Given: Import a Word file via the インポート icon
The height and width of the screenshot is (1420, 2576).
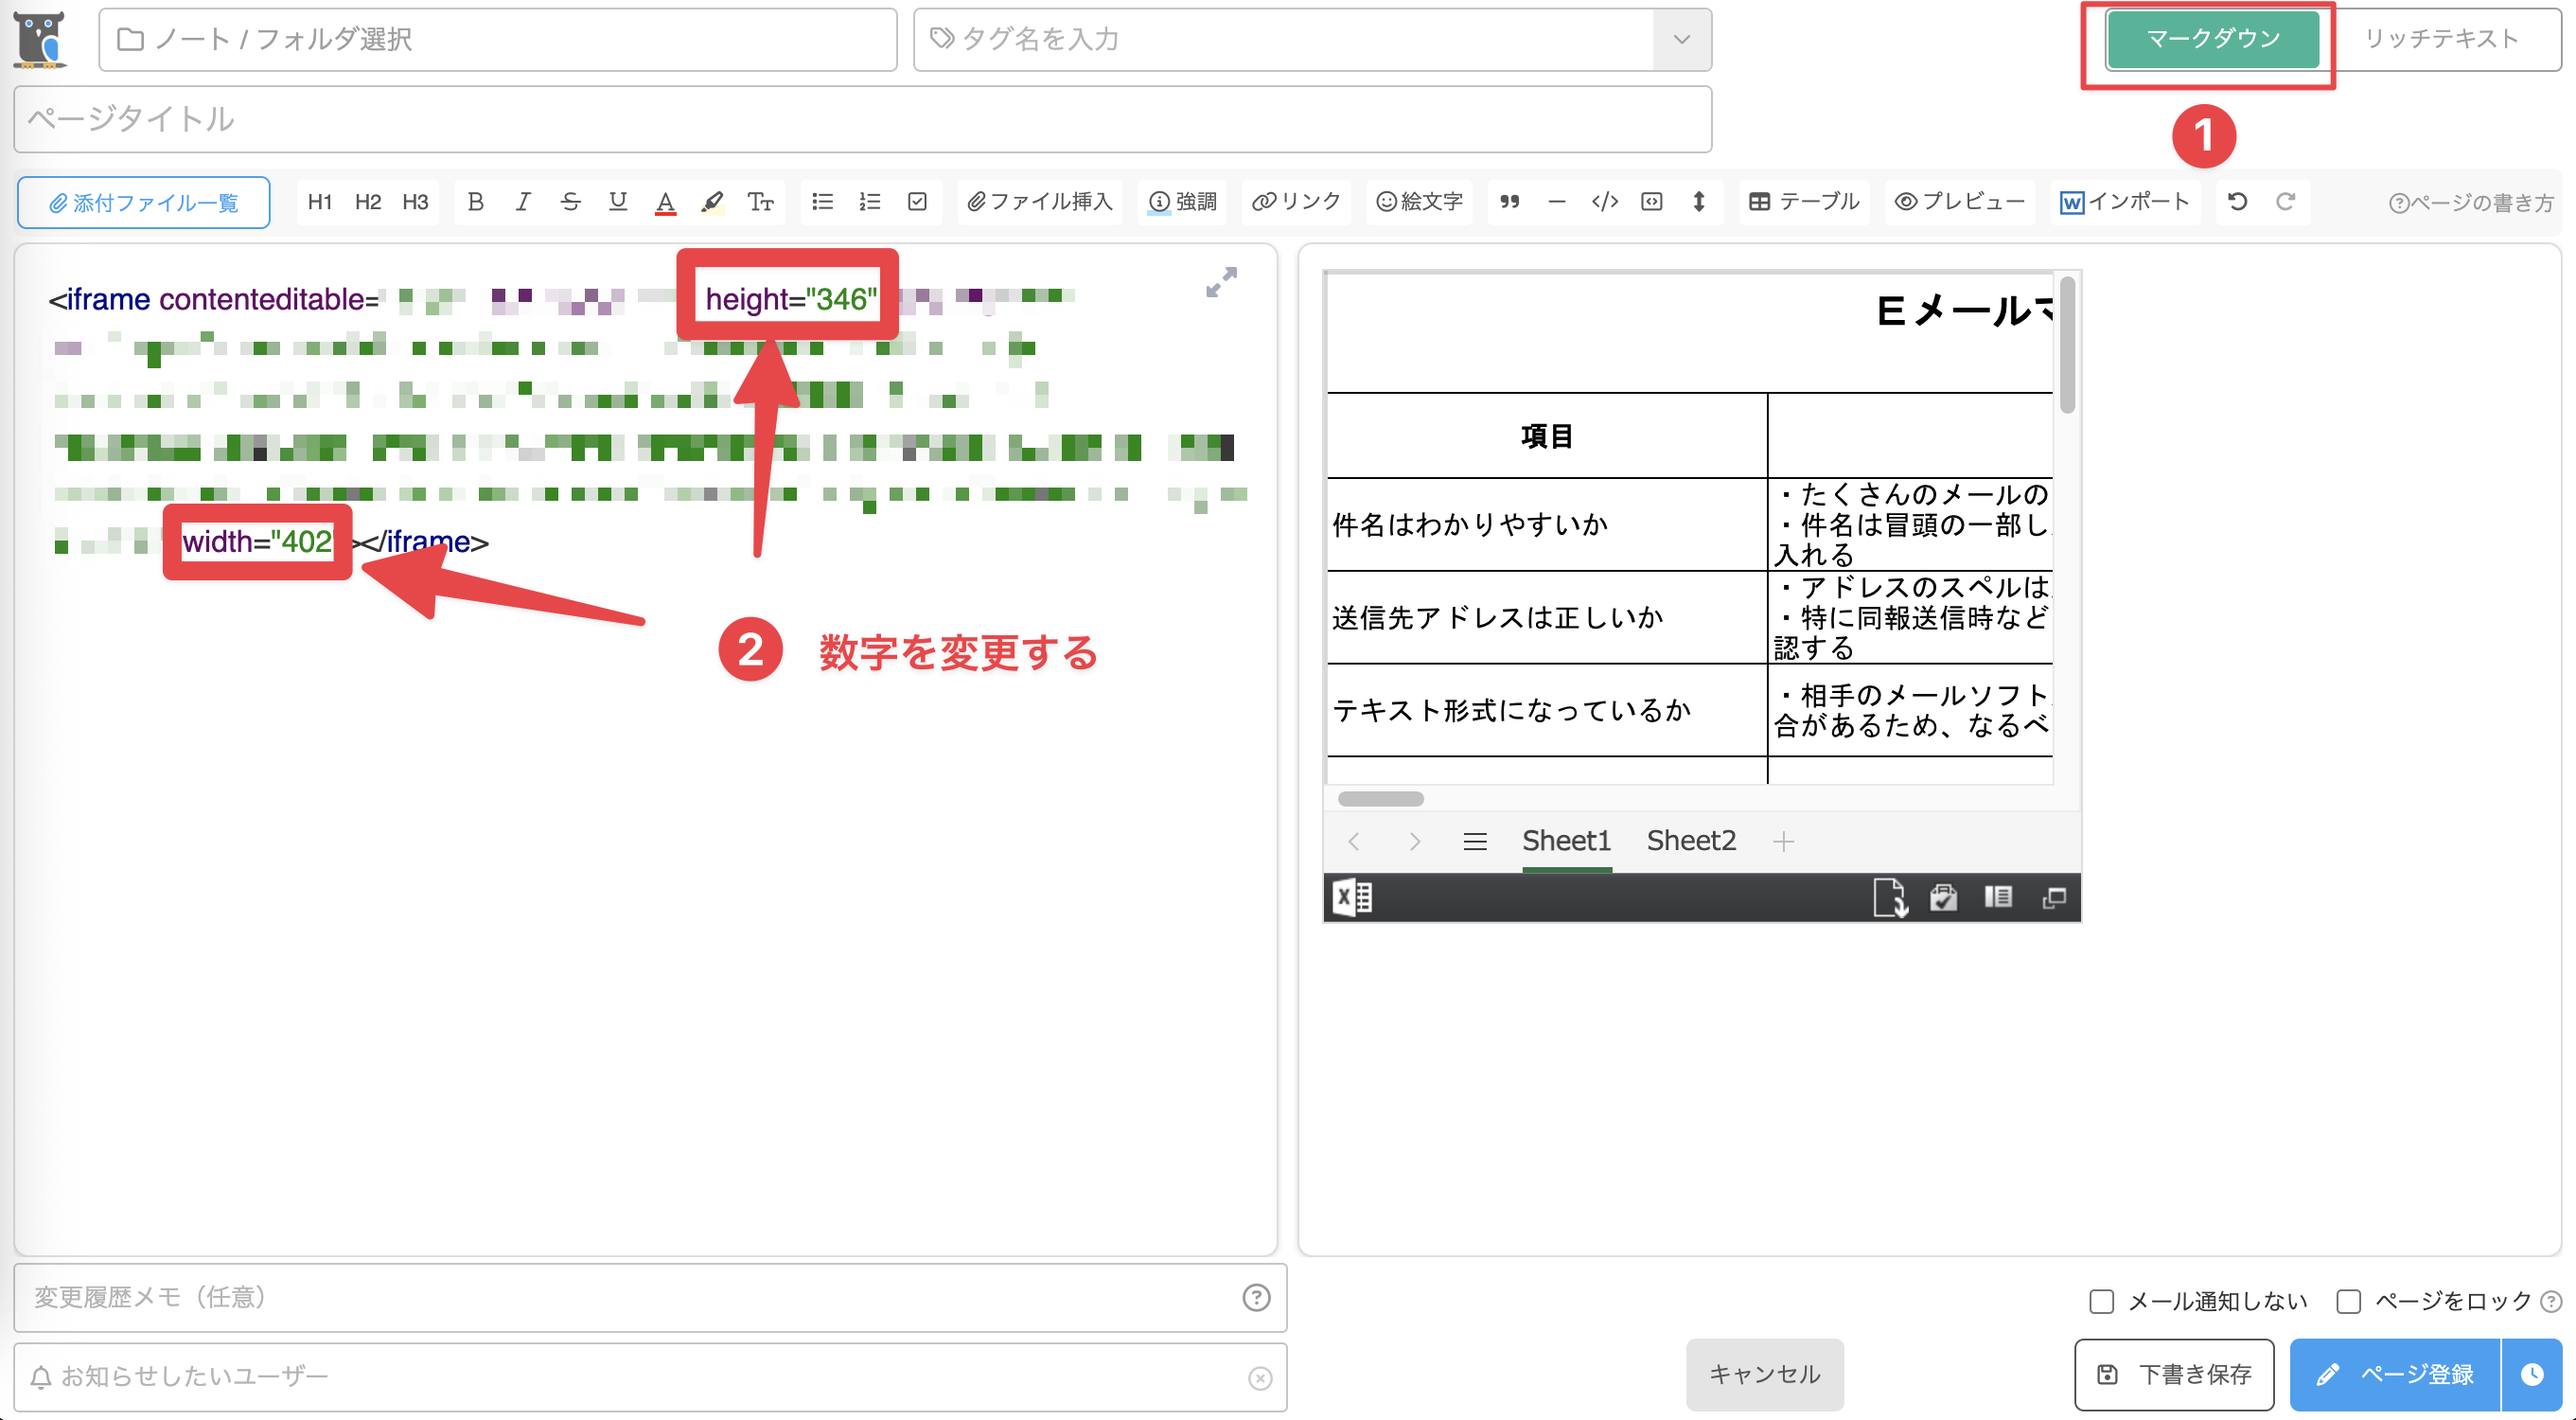Looking at the screenshot, I should [x=2125, y=201].
